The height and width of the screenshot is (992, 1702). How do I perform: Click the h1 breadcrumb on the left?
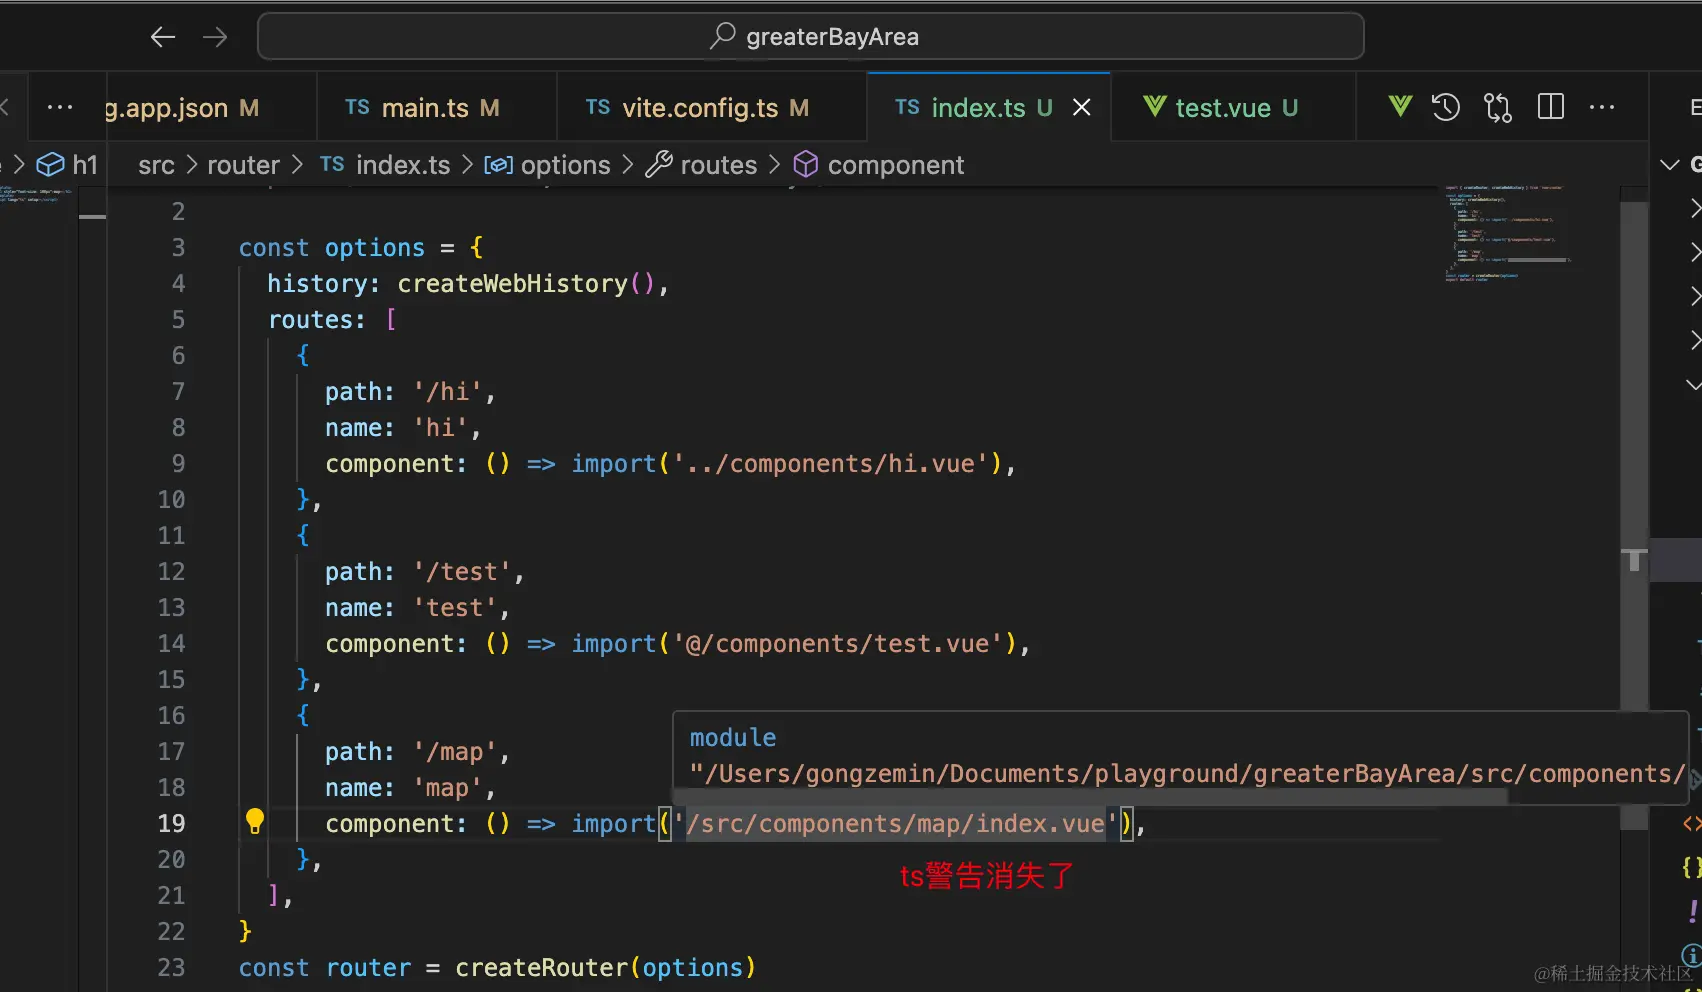coord(68,165)
